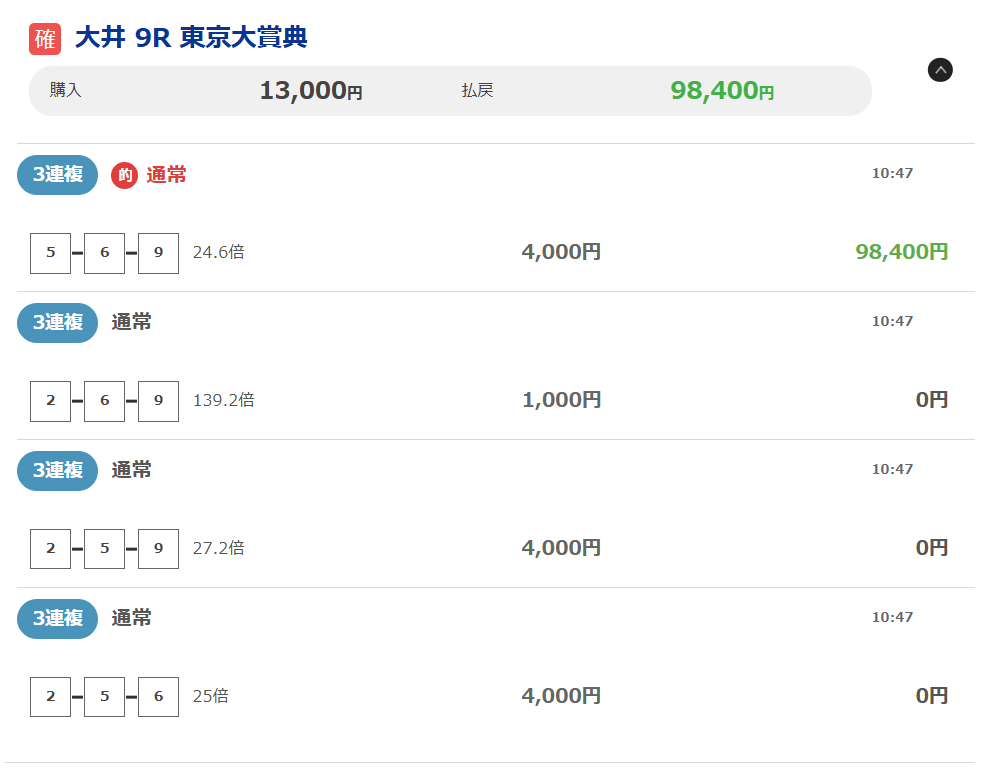Click the 98,400円 payout in the 5-6-9 row

pos(901,252)
